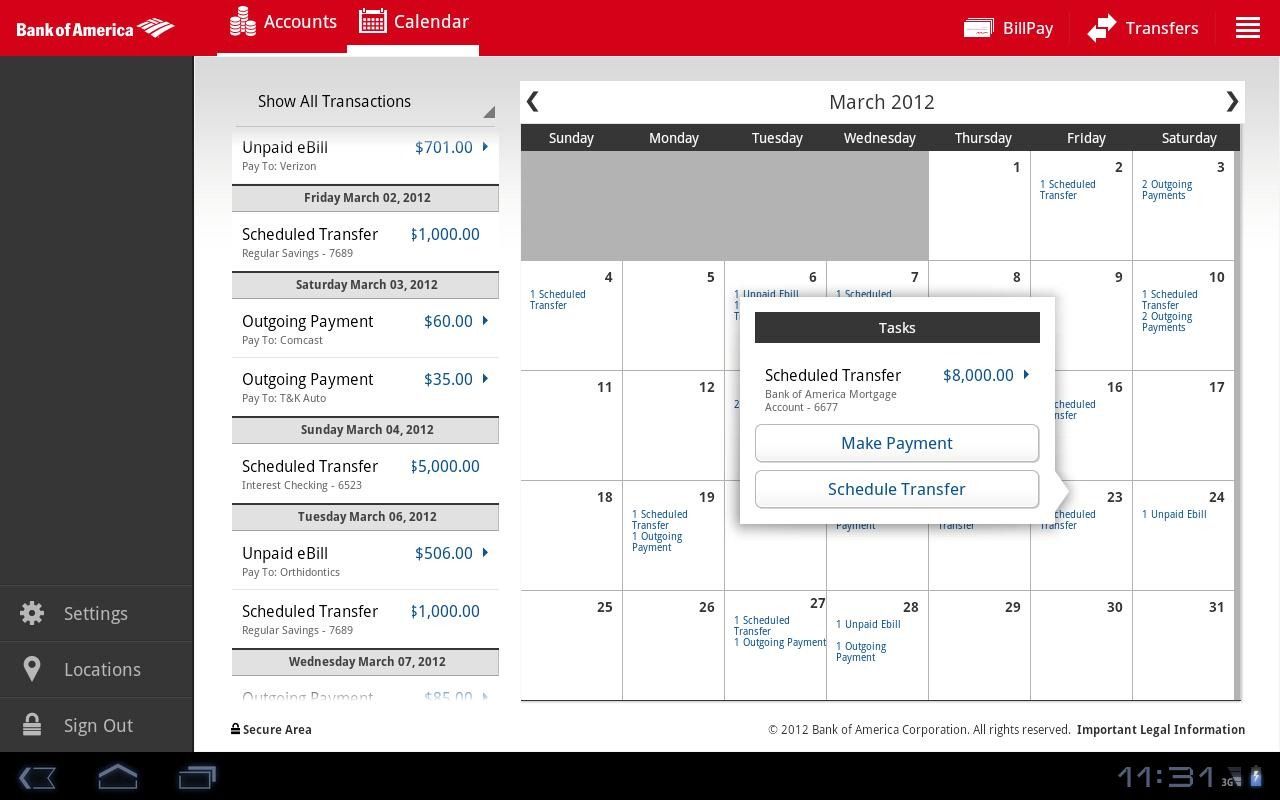Open the hamburger menu
This screenshot has height=800, width=1280.
[1247, 27]
